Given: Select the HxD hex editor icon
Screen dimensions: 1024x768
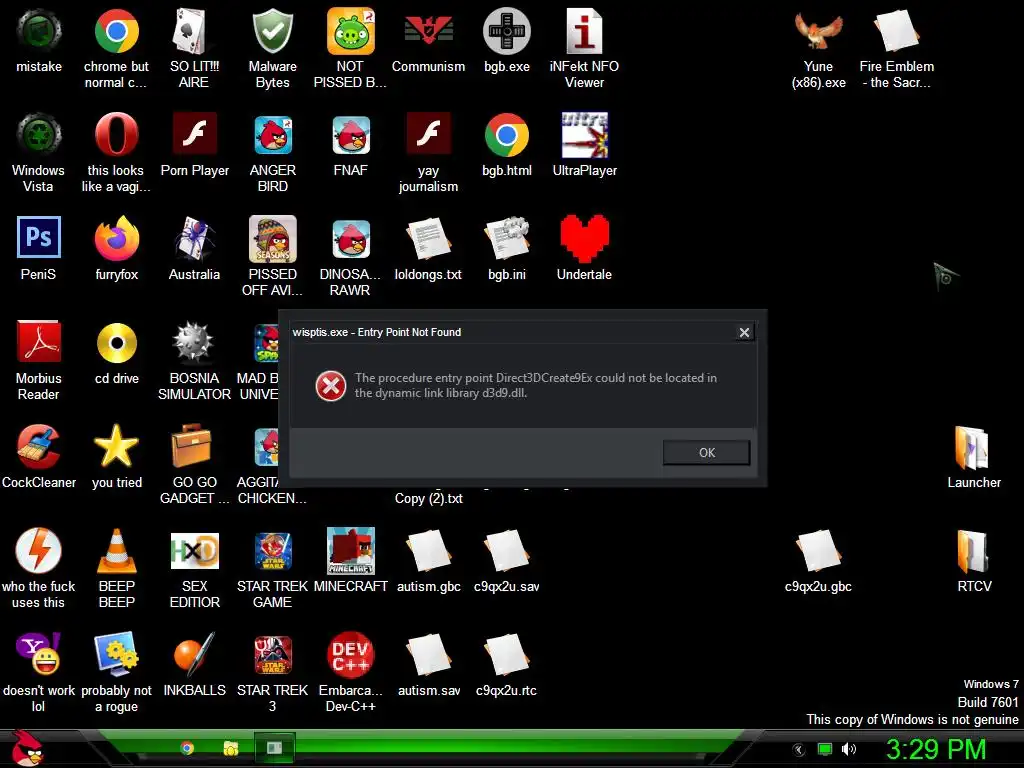Looking at the screenshot, I should coord(195,551).
